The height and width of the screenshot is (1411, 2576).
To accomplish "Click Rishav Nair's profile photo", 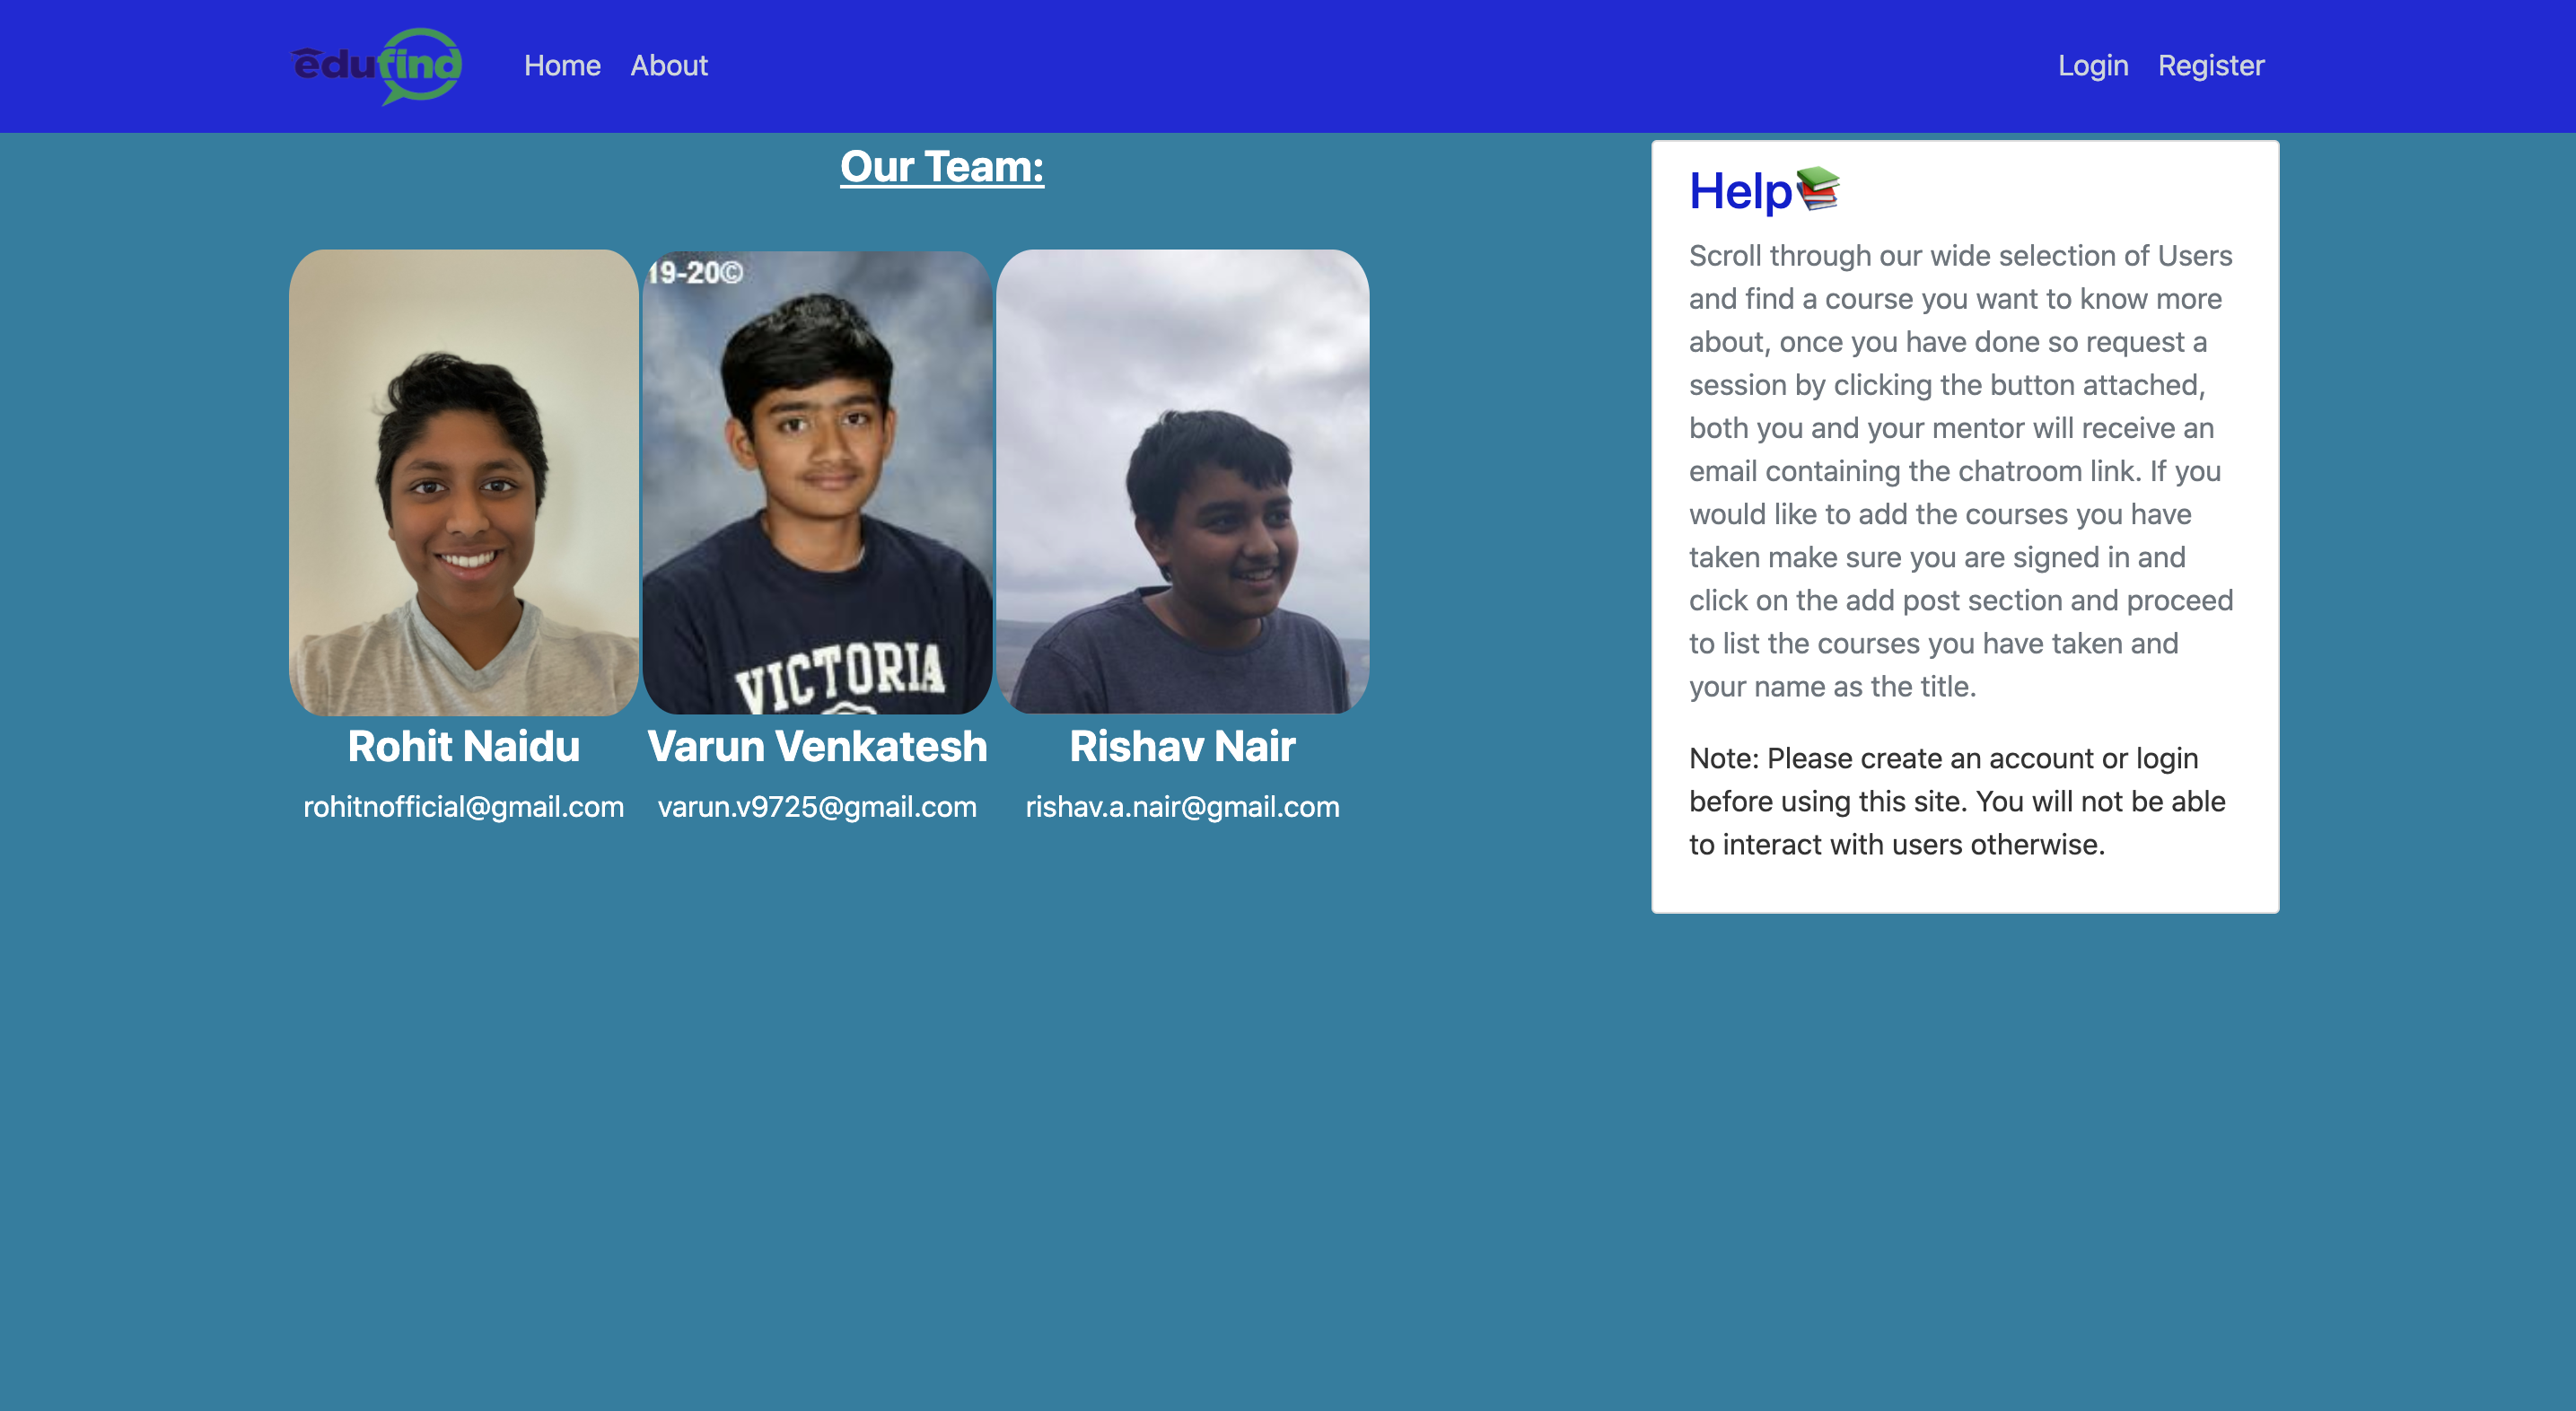I will [1182, 482].
